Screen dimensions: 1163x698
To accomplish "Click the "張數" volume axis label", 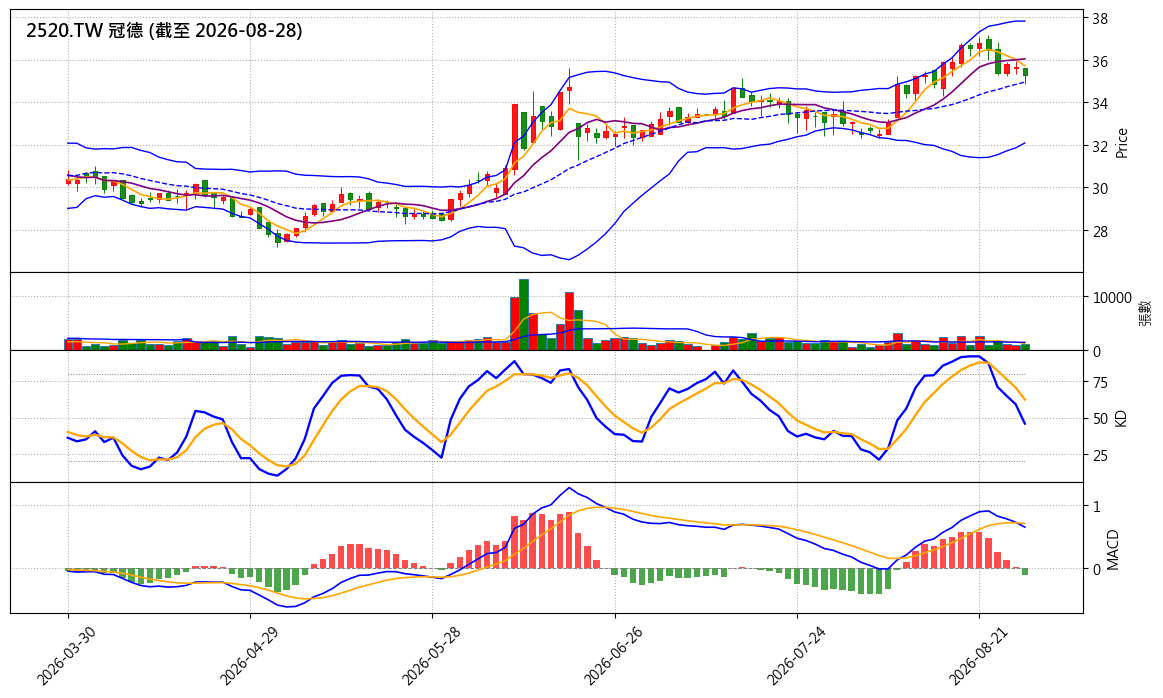I will click(1145, 312).
